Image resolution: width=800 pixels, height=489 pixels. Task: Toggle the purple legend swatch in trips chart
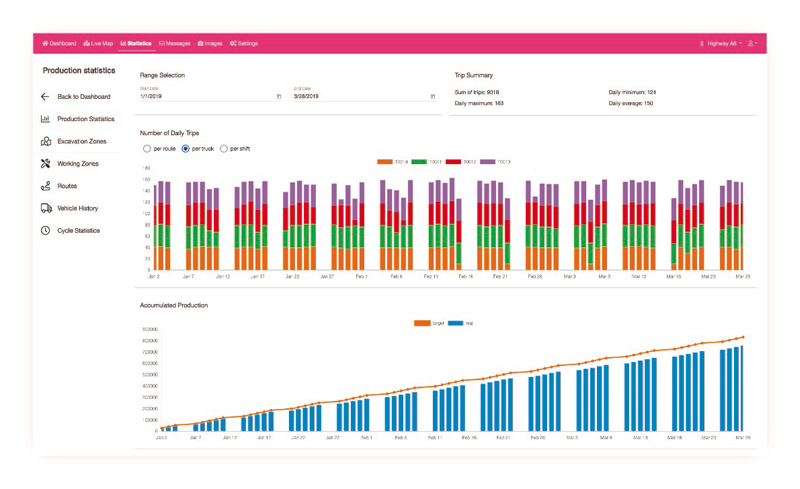coord(487,161)
